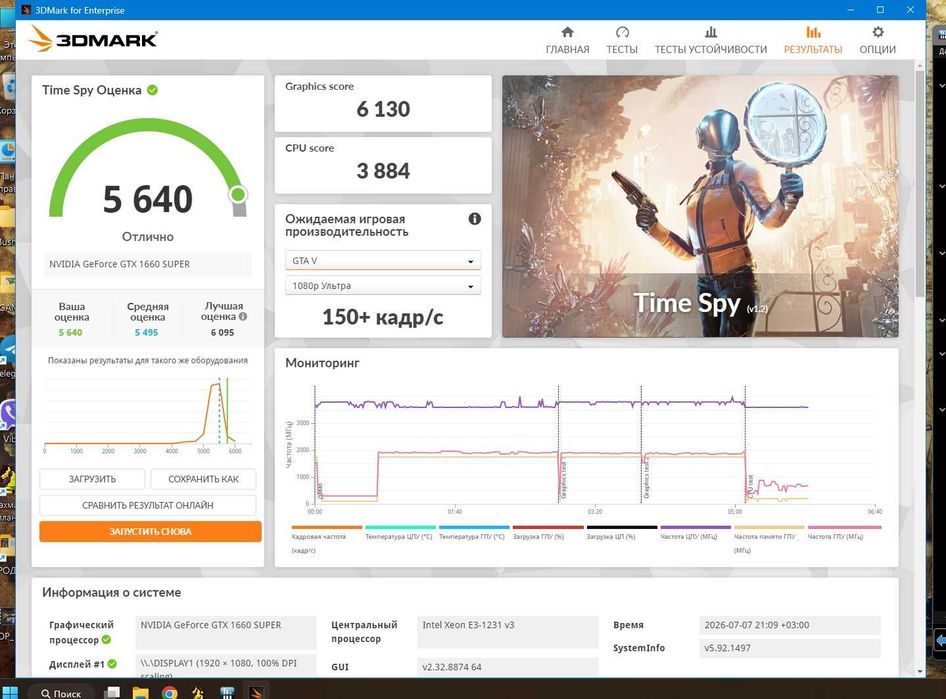Click the Время timestamp value
This screenshot has width=946, height=699.
coord(757,625)
